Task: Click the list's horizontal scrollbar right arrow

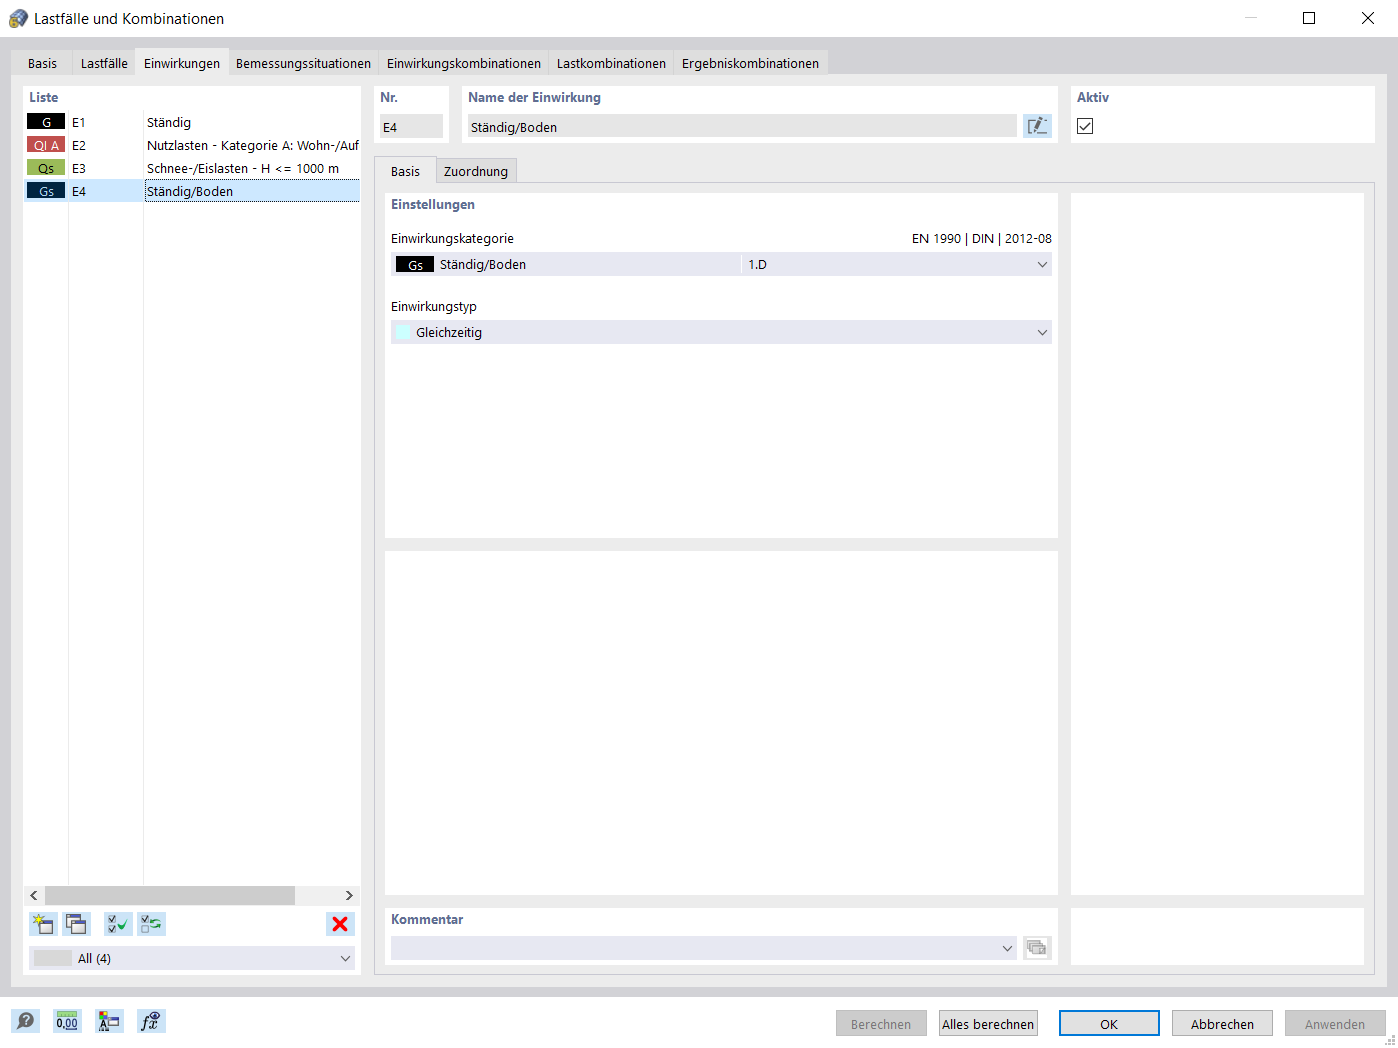Action: tap(349, 895)
